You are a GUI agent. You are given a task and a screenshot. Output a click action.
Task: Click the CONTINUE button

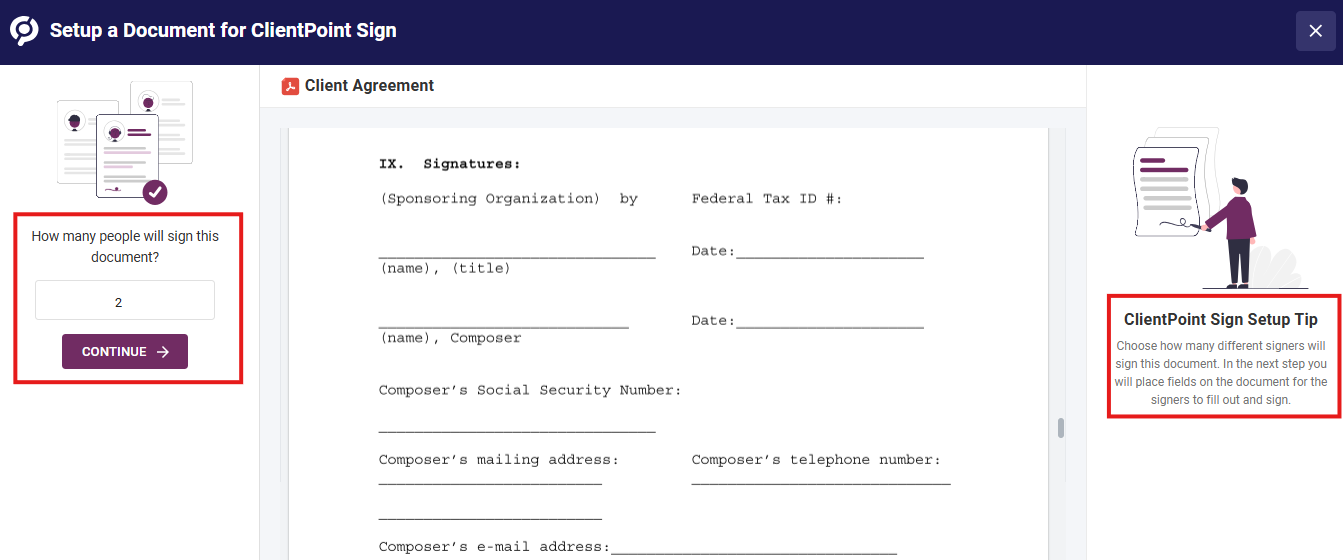(x=125, y=351)
